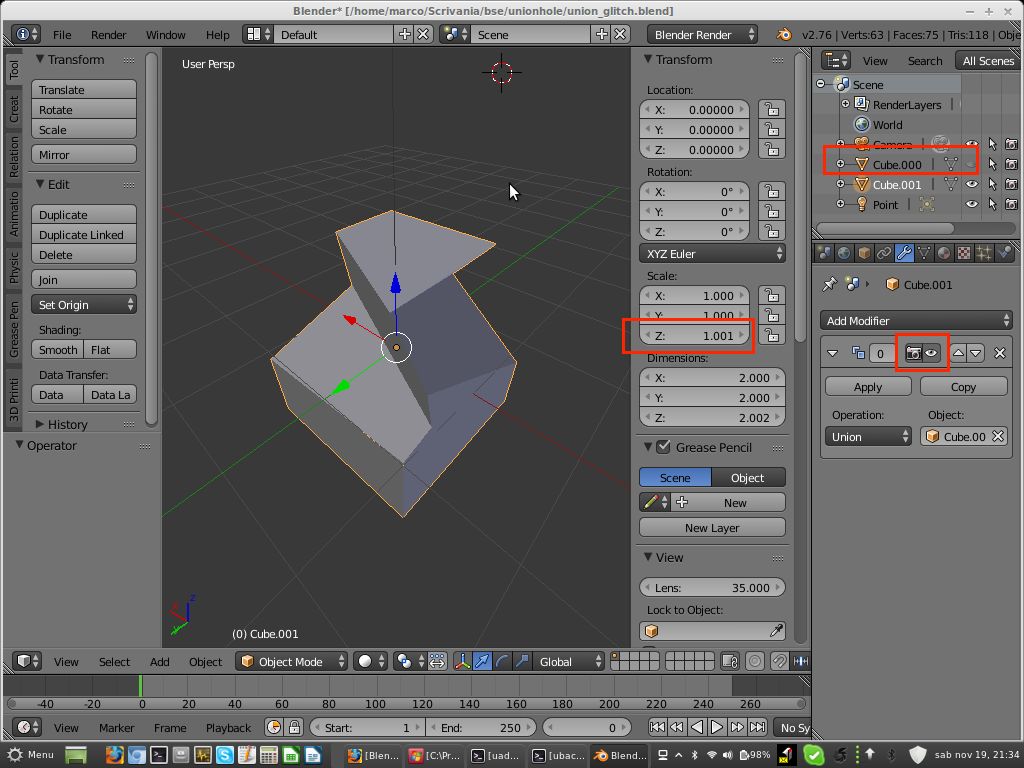Open the Add Modifier dropdown

(916, 320)
